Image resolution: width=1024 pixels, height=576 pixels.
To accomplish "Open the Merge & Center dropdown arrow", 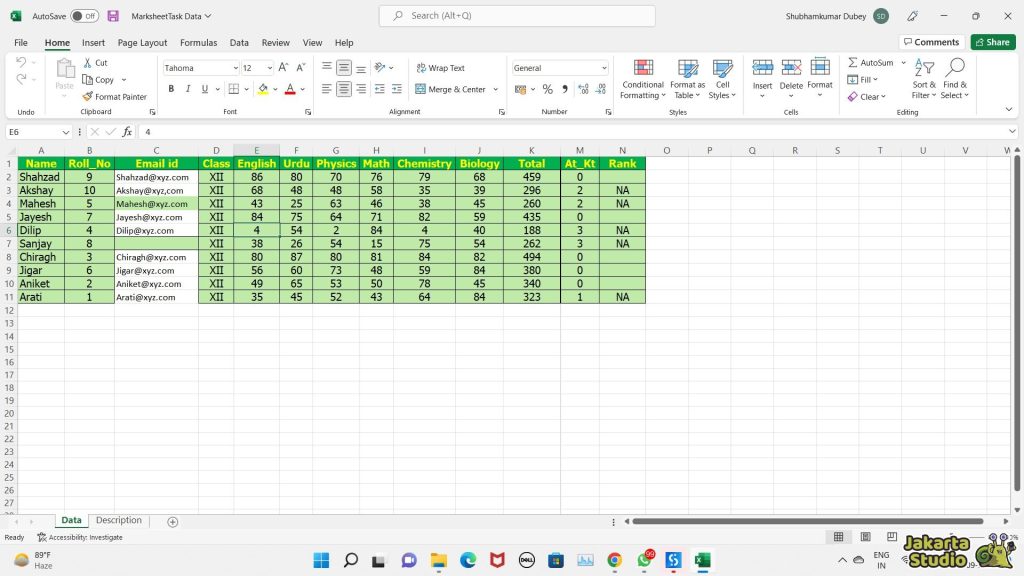I will pos(498,89).
